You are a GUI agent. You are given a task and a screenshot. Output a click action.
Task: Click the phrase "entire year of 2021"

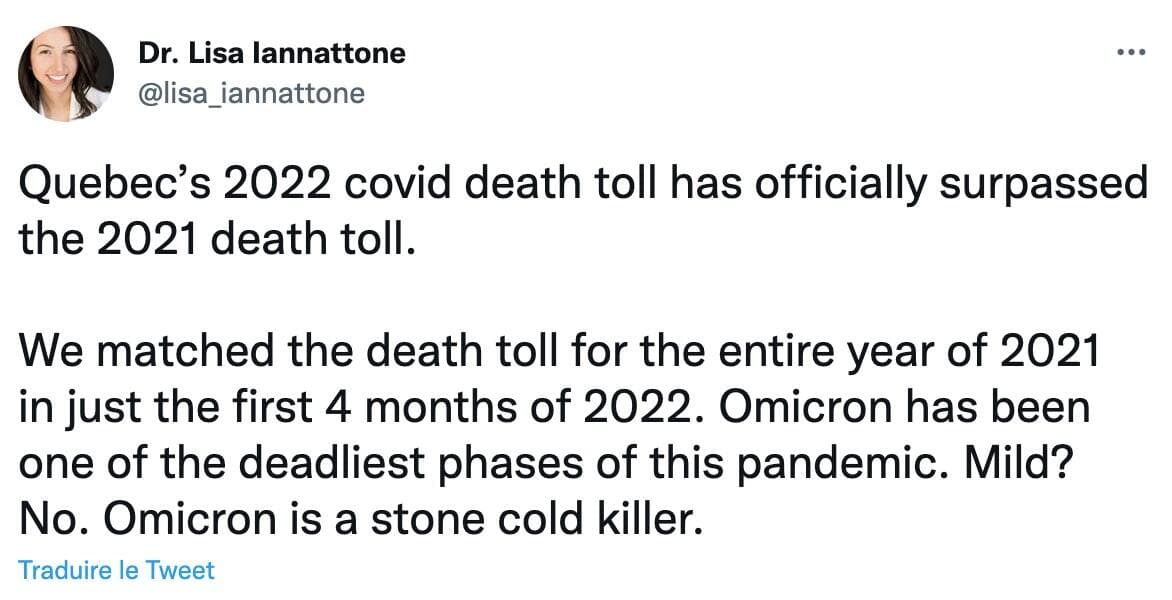coord(928,353)
